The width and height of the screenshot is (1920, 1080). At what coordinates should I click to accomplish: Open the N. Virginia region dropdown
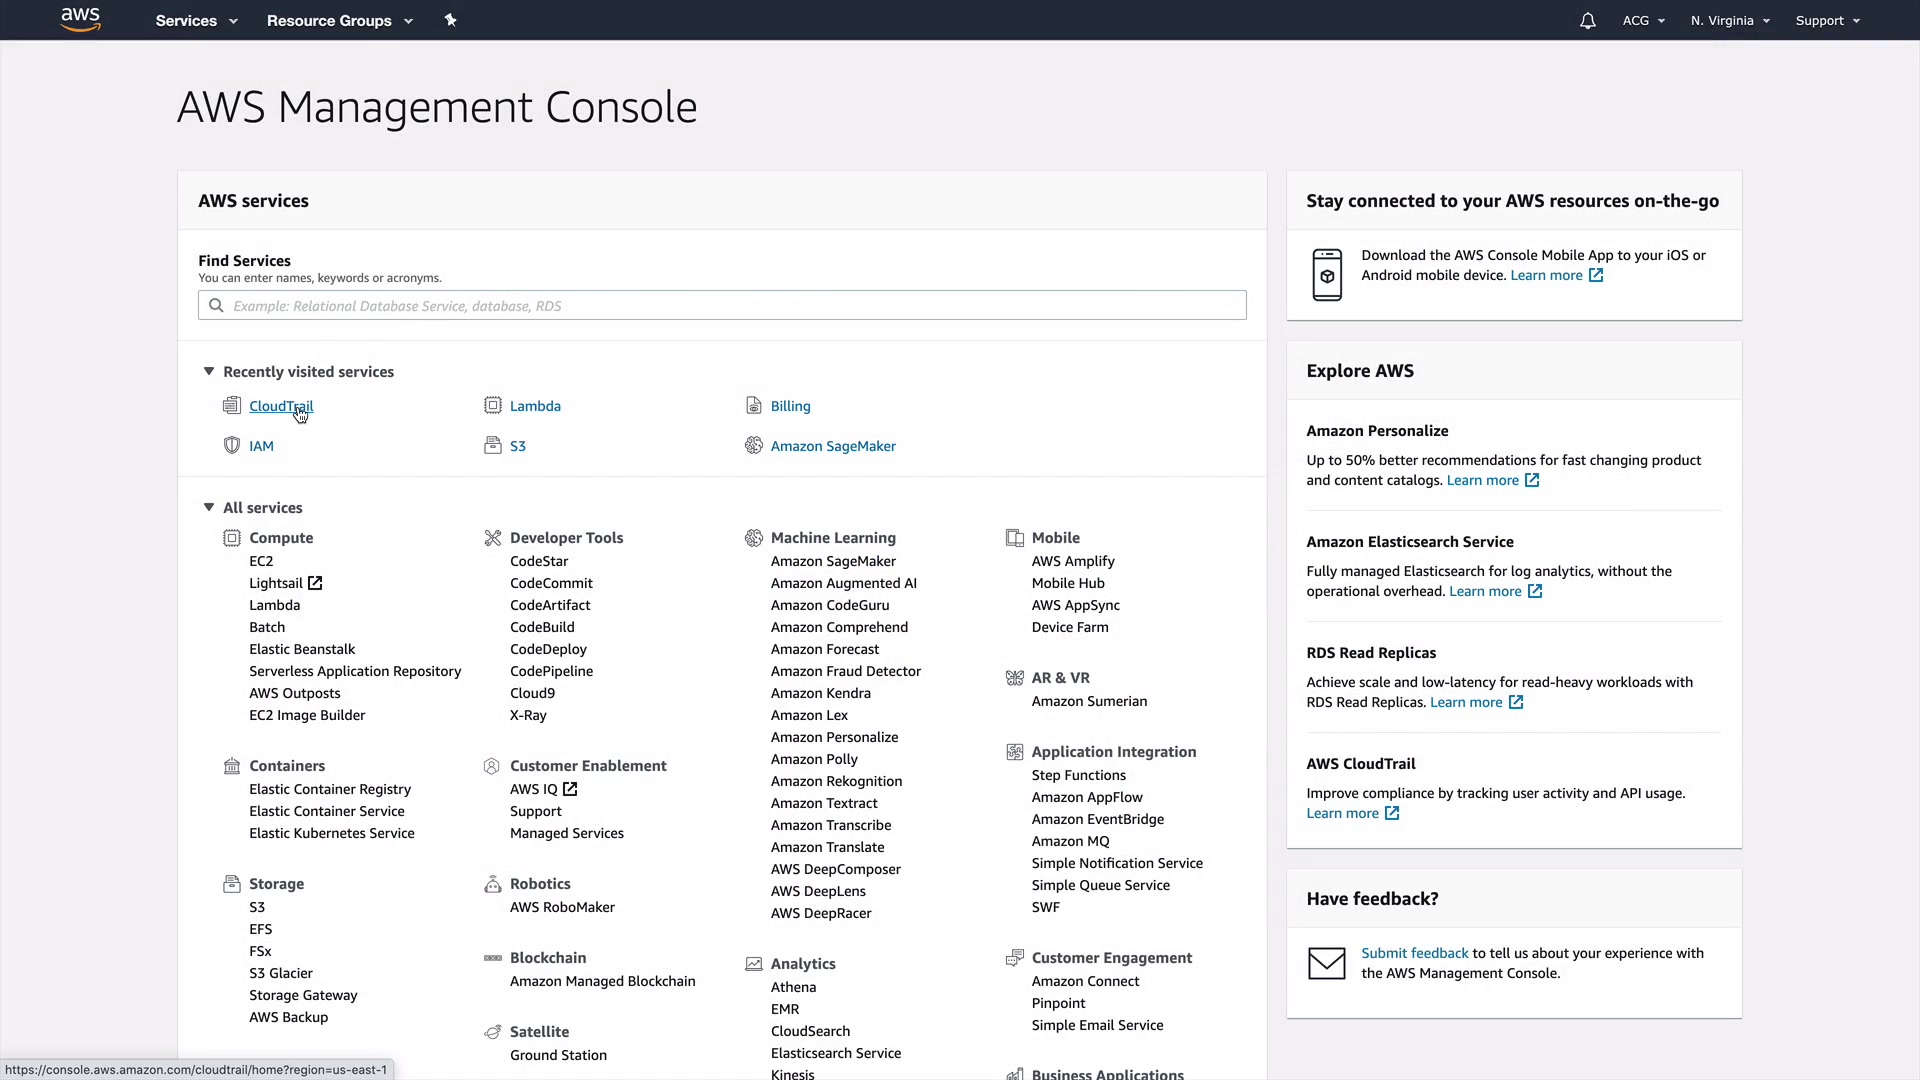pos(1729,21)
